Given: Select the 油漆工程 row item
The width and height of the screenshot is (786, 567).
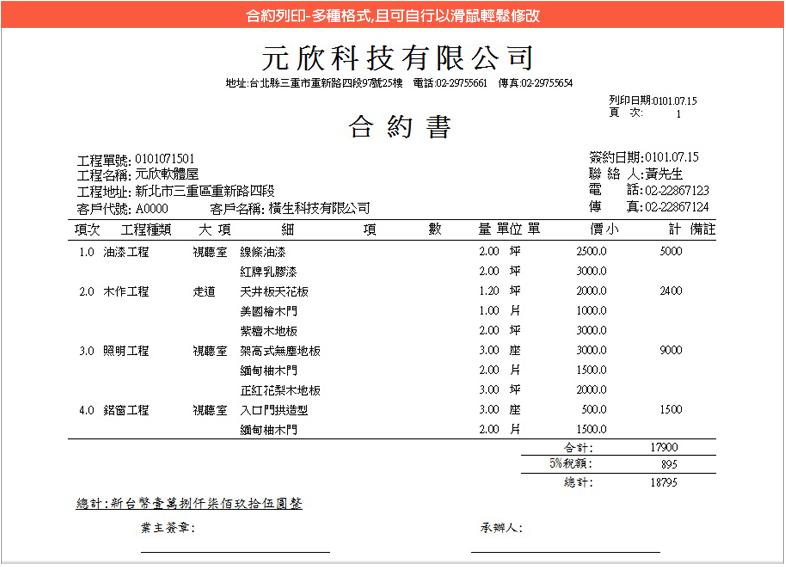Looking at the screenshot, I should point(126,252).
